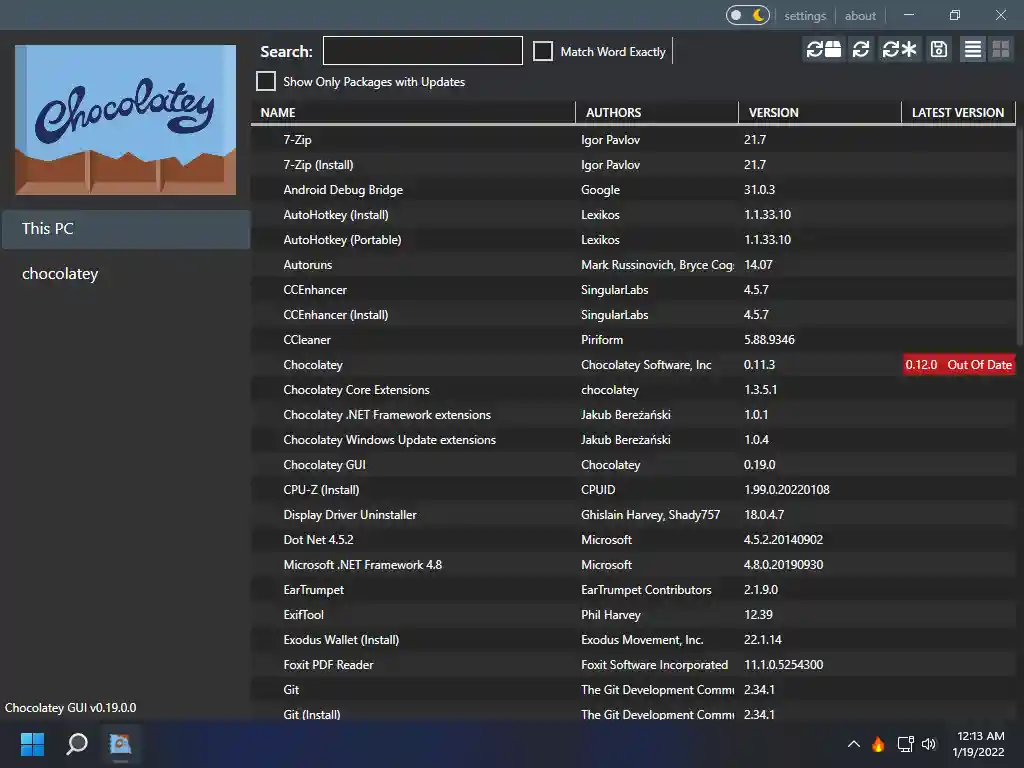This screenshot has height=768, width=1024.
Task: Toggle the dark/light theme switch
Action: pyautogui.click(x=748, y=15)
